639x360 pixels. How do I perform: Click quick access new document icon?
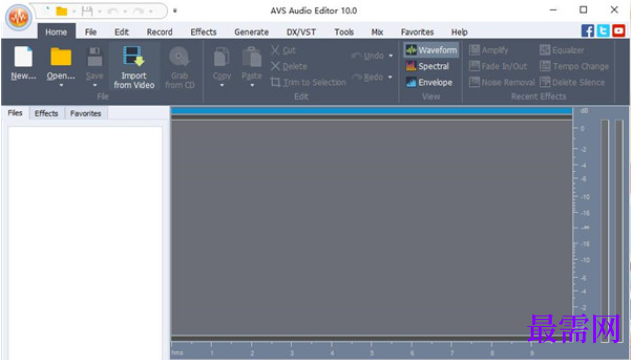[x=48, y=11]
